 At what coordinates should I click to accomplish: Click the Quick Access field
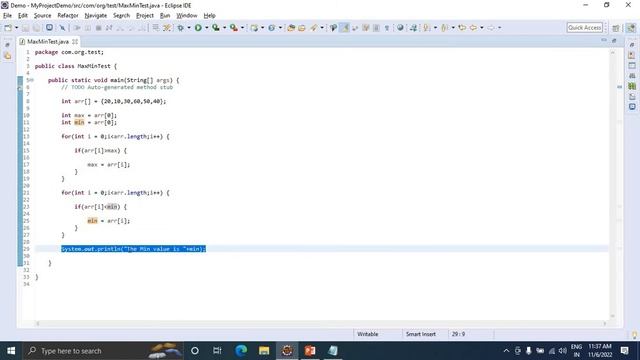pos(584,27)
